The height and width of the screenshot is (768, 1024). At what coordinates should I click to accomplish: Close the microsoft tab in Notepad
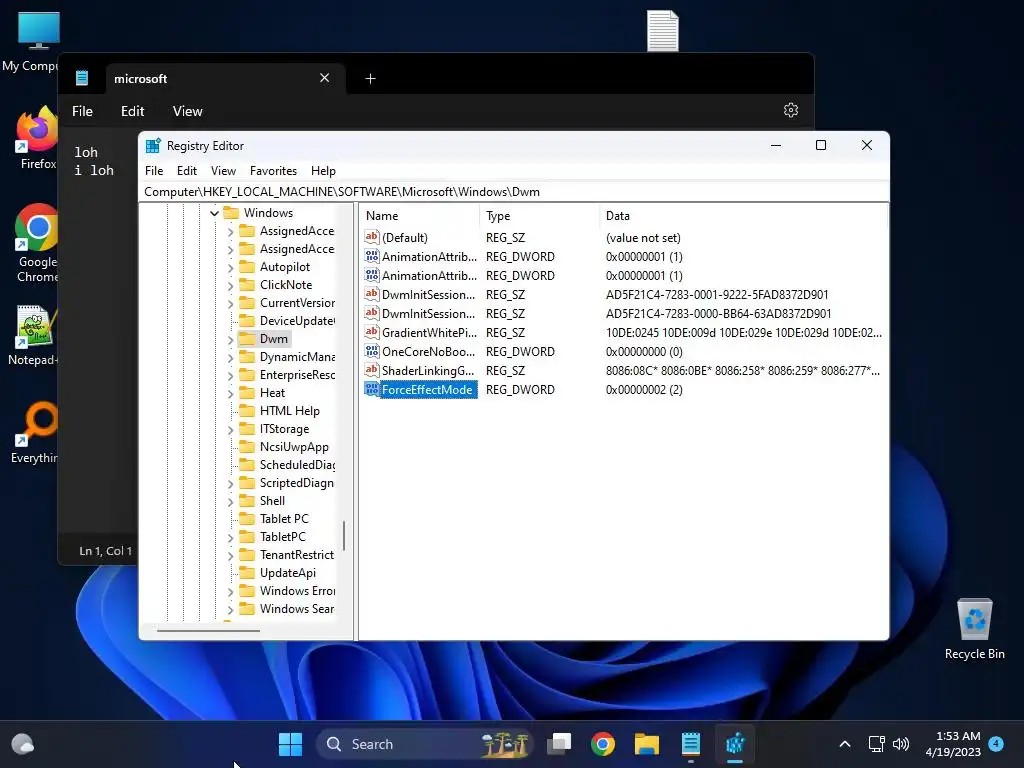tap(325, 78)
